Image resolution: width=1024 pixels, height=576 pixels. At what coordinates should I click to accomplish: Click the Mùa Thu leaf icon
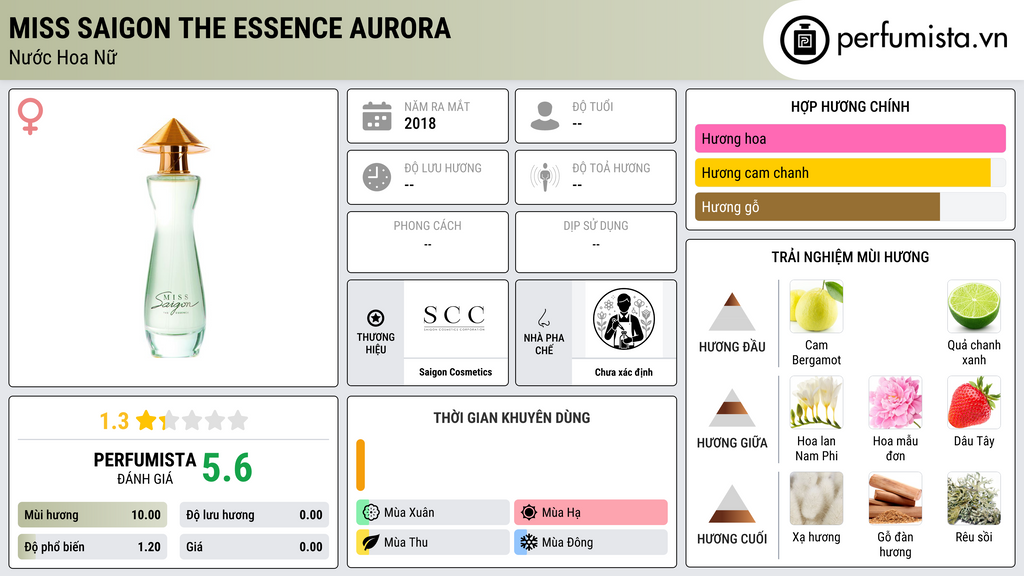point(370,542)
